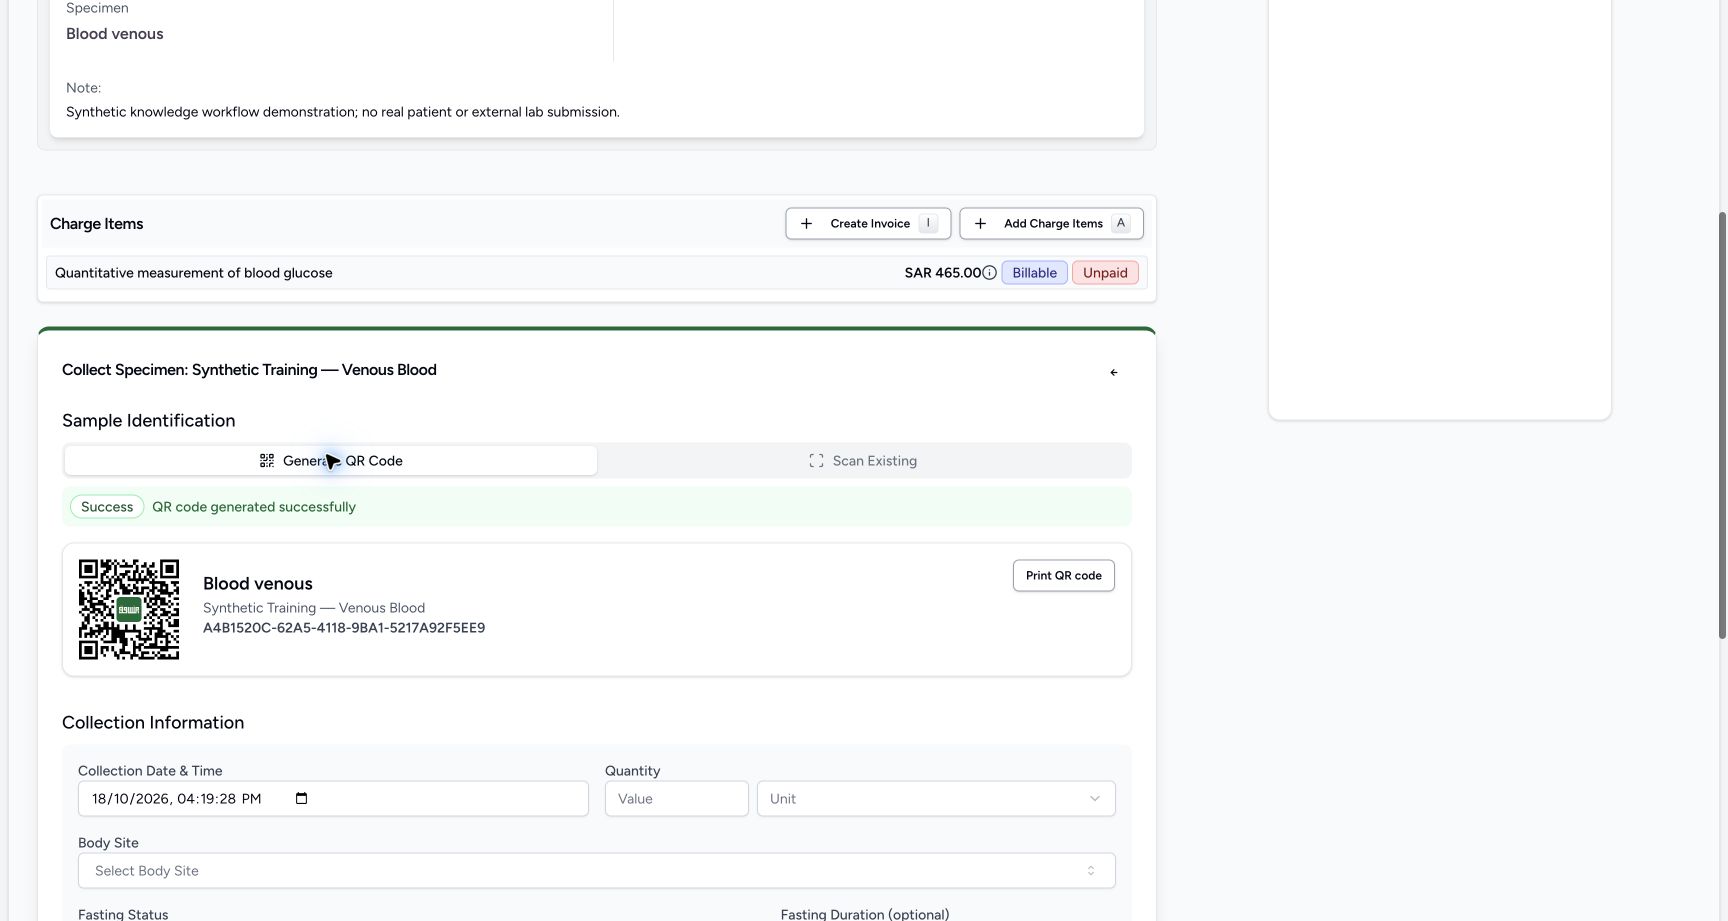Click 'Synthetic Training — Venous Blood' subtitle under QR

coord(314,608)
